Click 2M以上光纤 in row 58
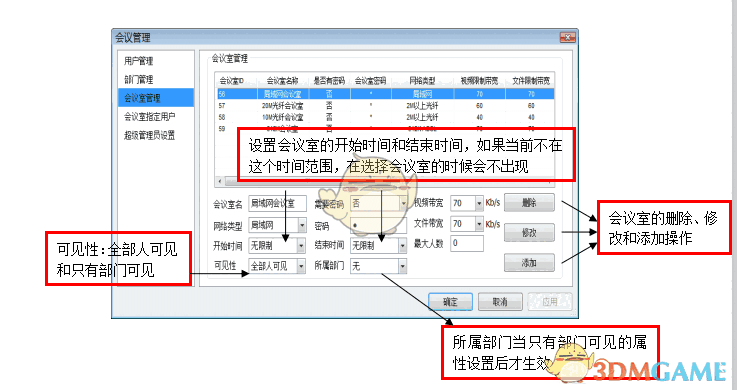Viewport: 737px width, 390px height. pos(422,117)
